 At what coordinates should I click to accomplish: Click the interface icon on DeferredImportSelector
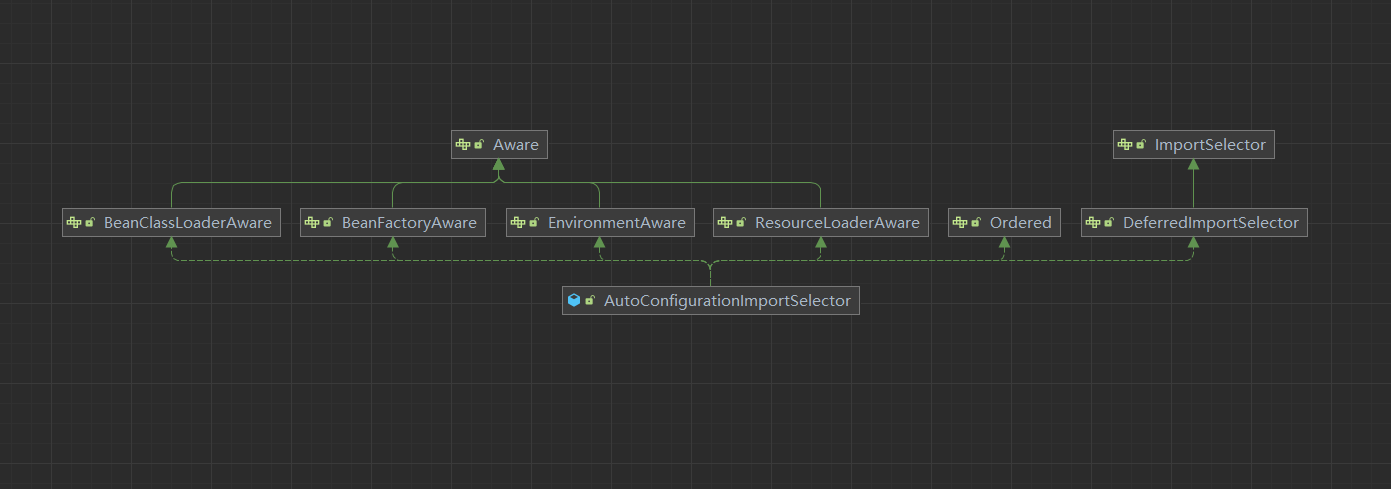[x=1092, y=223]
